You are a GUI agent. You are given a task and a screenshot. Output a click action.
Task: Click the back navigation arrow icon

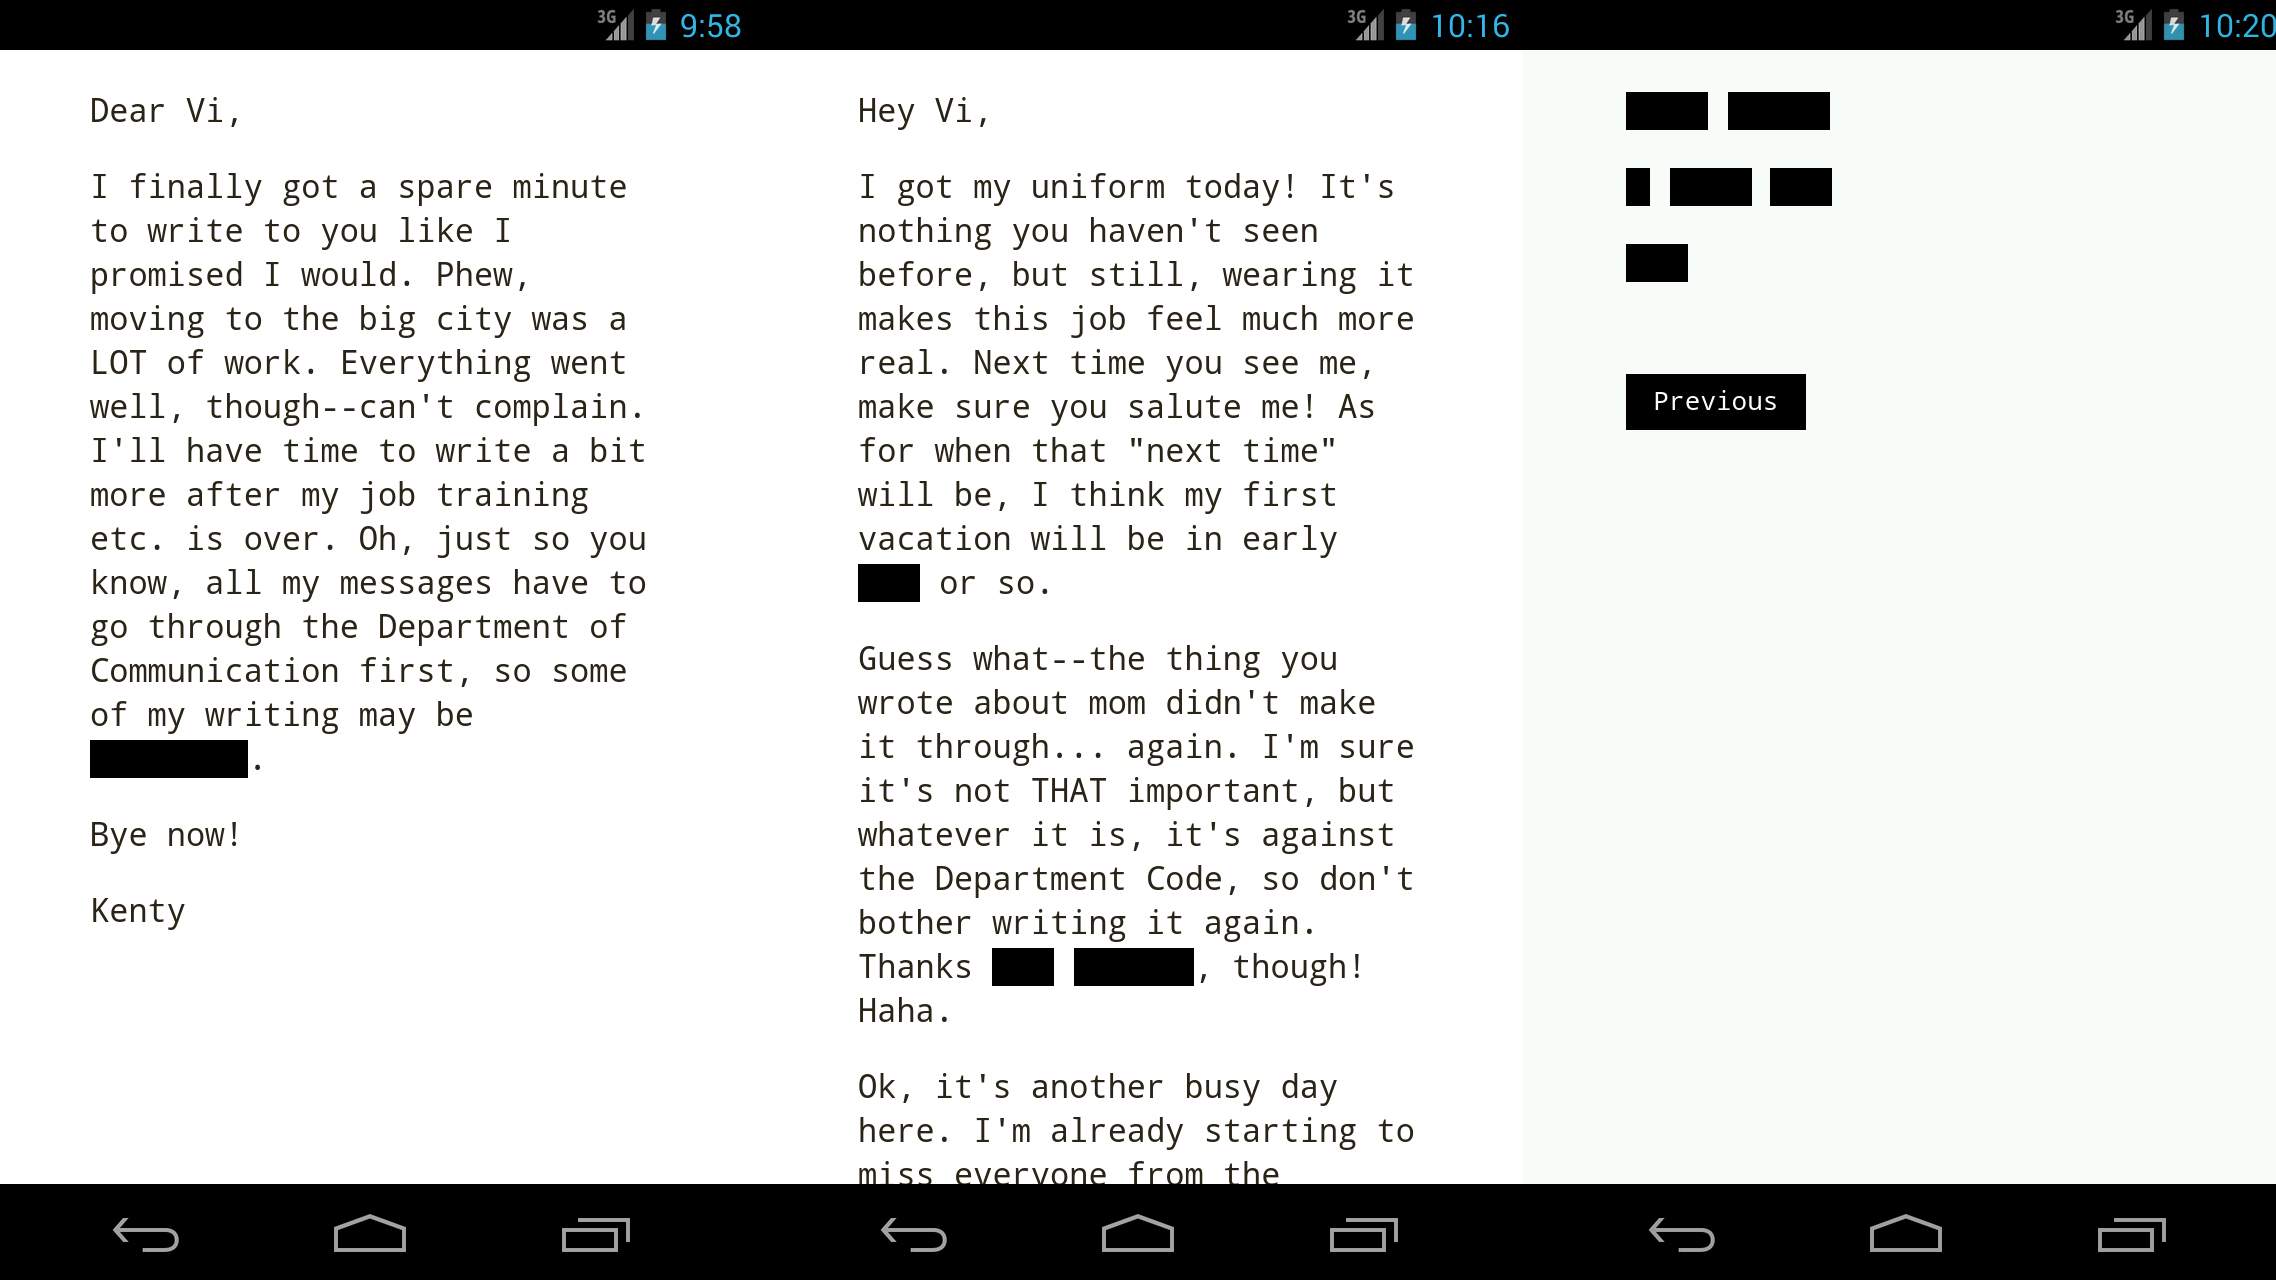pos(145,1233)
